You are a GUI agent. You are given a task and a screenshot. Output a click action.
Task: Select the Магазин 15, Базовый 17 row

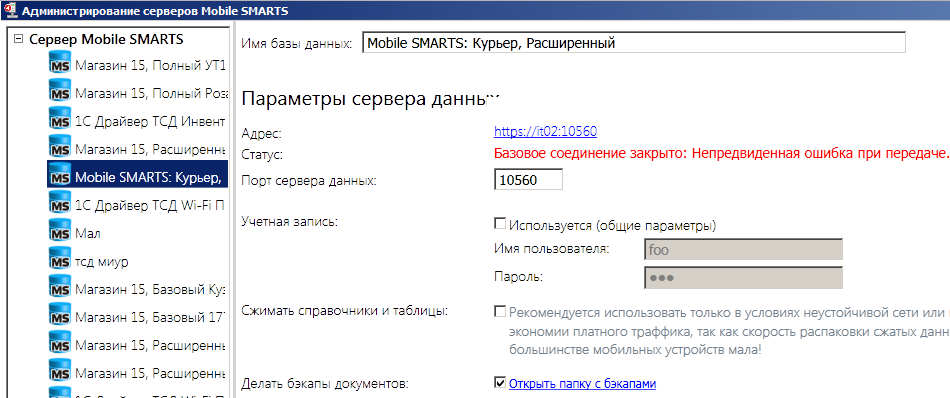138,316
